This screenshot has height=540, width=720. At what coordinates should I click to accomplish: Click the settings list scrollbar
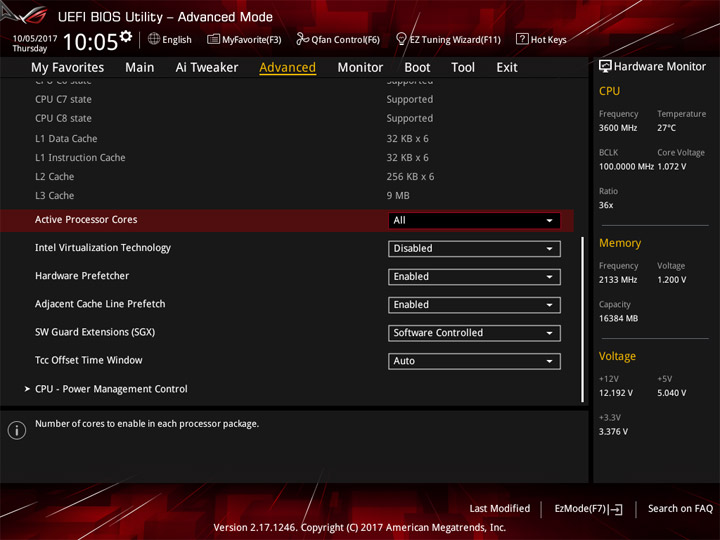[582, 319]
